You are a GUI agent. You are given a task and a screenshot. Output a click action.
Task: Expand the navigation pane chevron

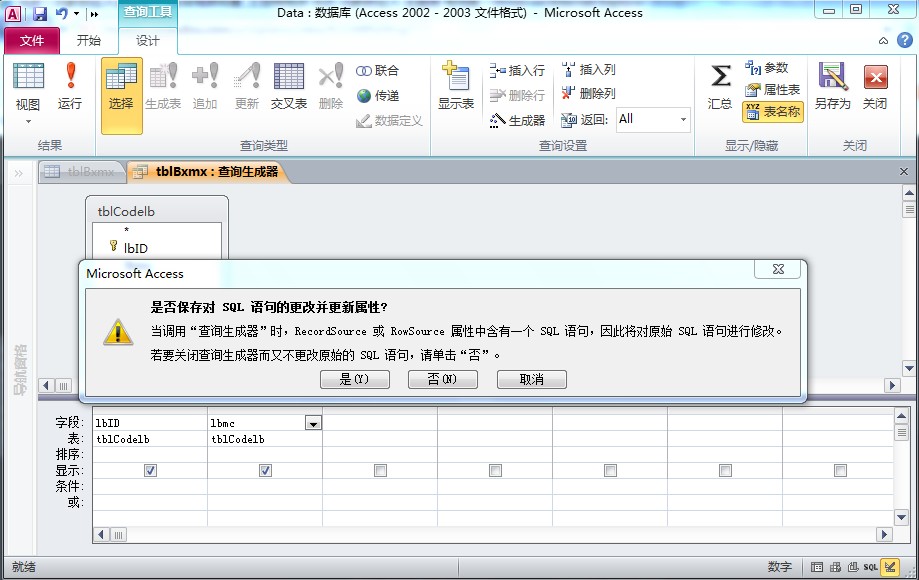[x=19, y=173]
